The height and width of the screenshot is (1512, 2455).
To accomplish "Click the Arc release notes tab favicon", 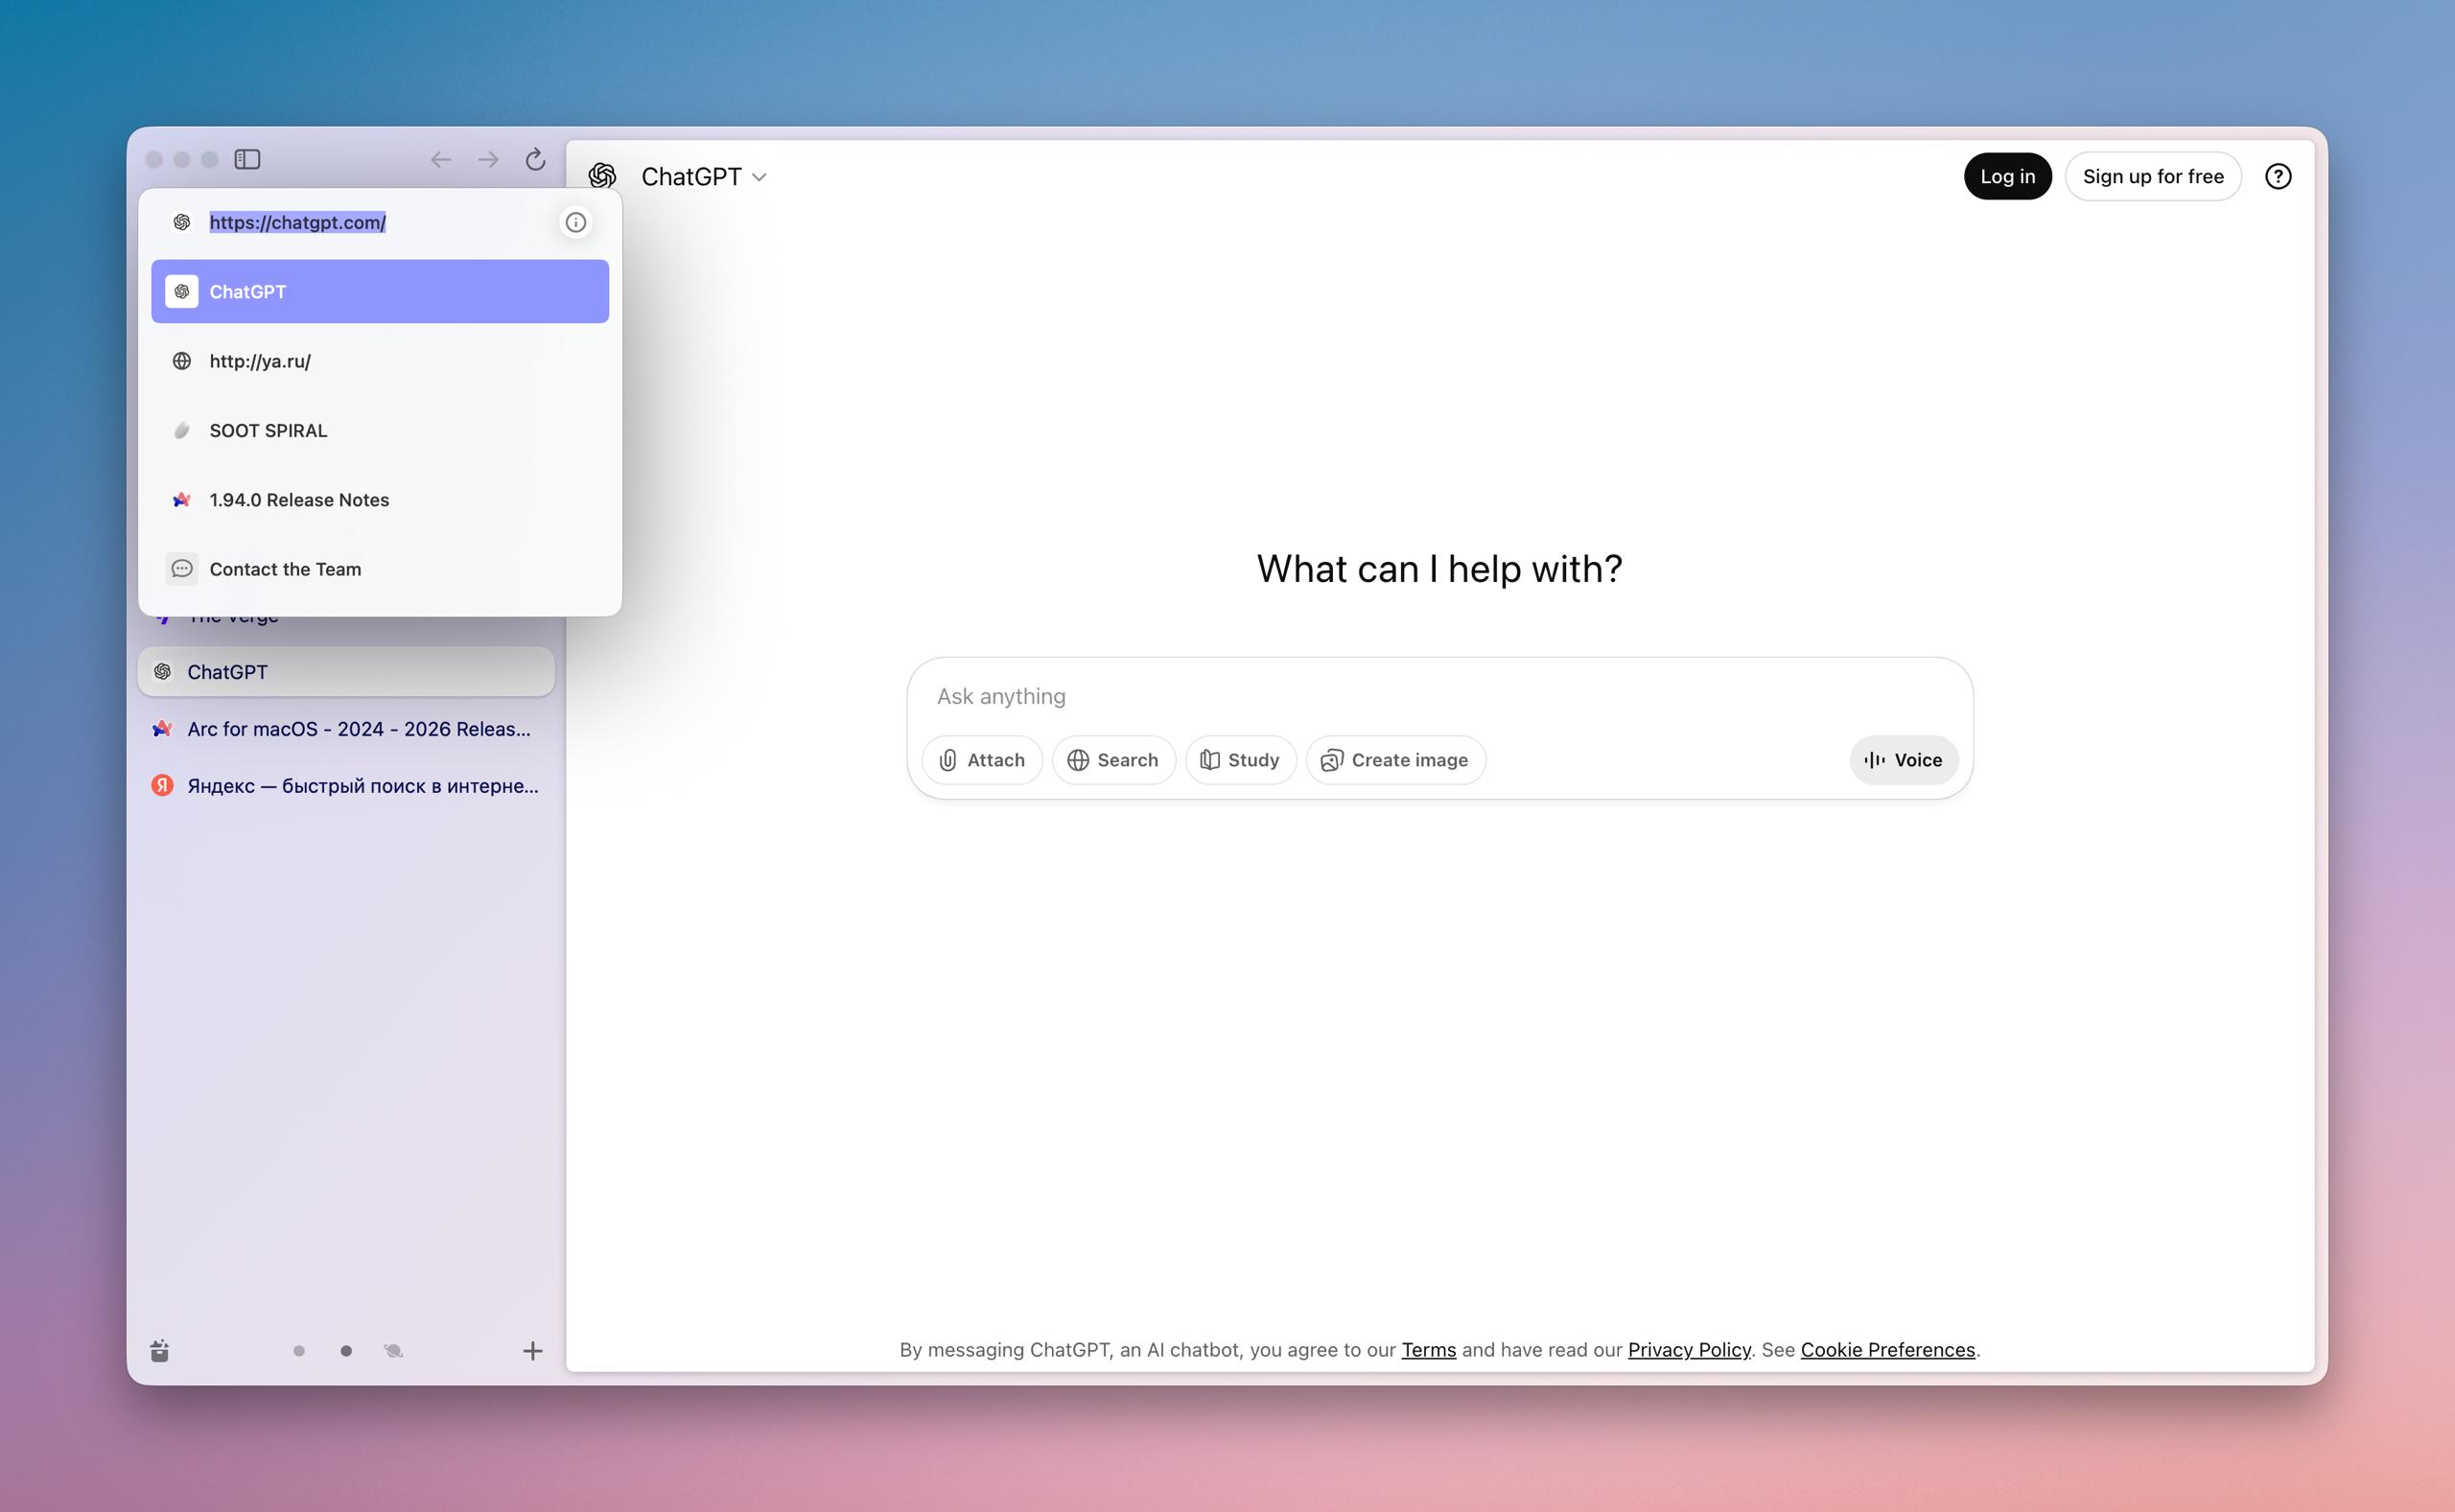I will click(162, 729).
